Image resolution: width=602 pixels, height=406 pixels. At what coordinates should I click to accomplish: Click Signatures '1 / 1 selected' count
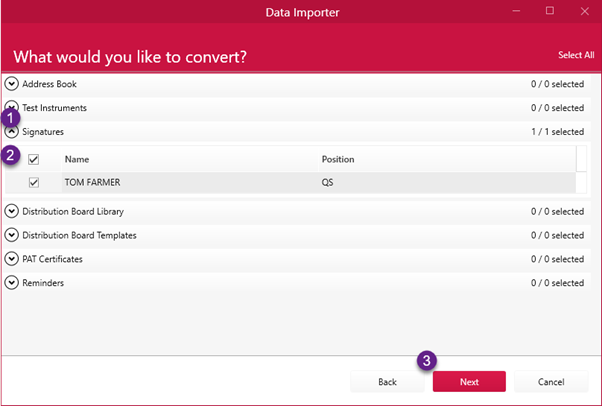click(x=557, y=132)
